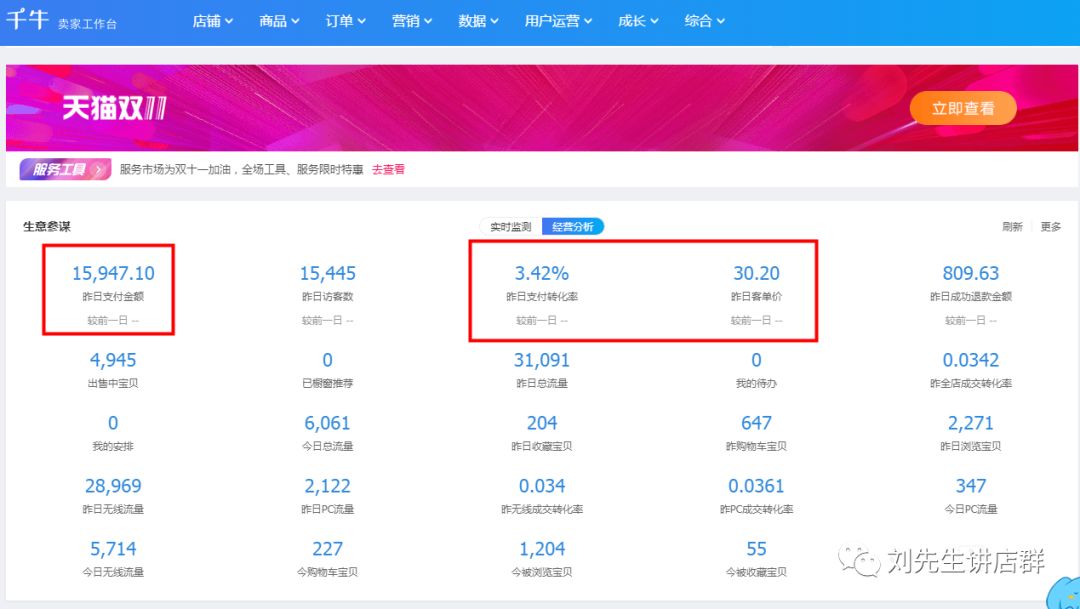Open the 订单 dropdown in the top bar
The width and height of the screenshot is (1080, 609).
(345, 21)
